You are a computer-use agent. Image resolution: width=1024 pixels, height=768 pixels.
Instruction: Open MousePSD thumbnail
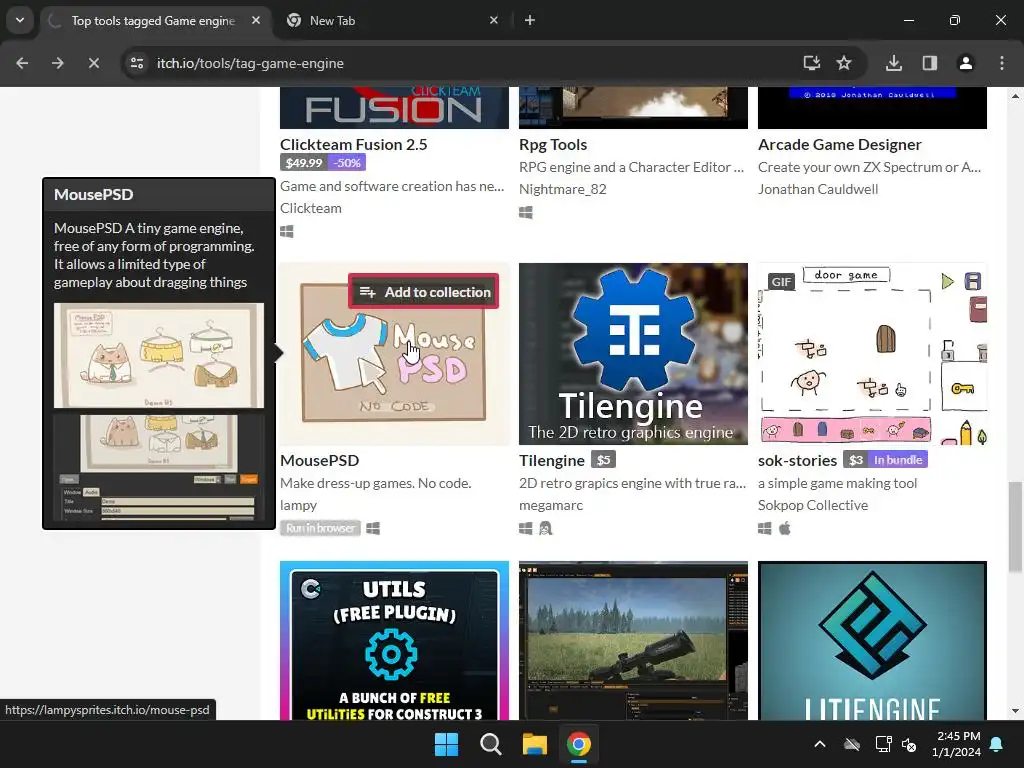(x=394, y=353)
